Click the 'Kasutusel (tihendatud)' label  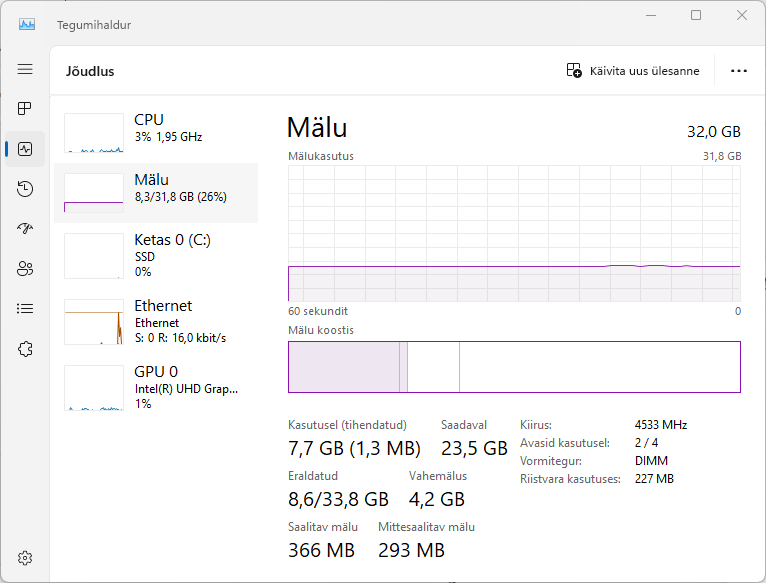point(347,425)
